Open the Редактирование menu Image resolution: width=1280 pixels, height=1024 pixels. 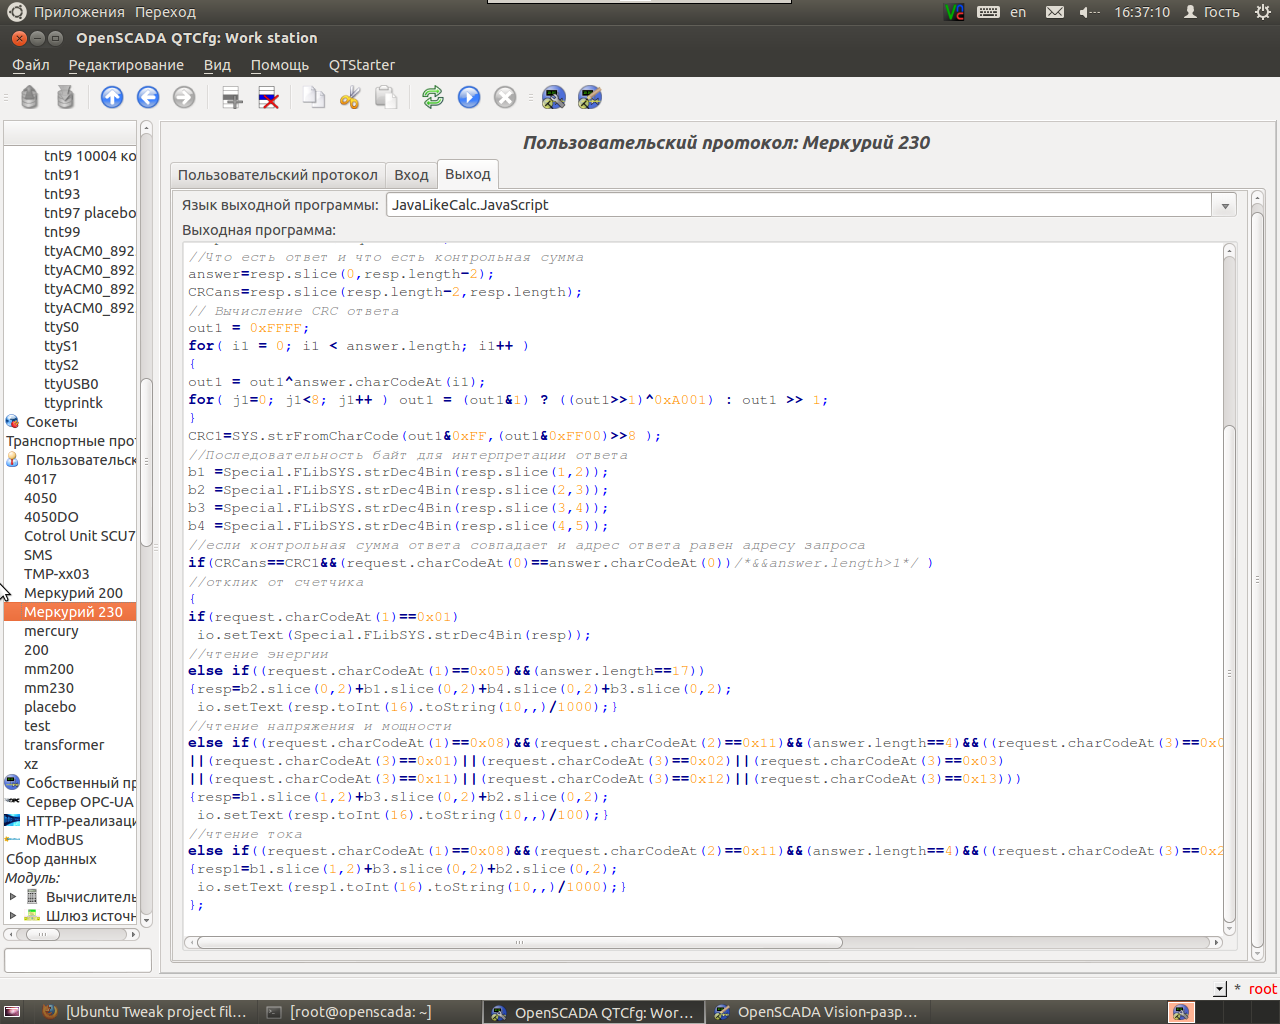(126, 65)
